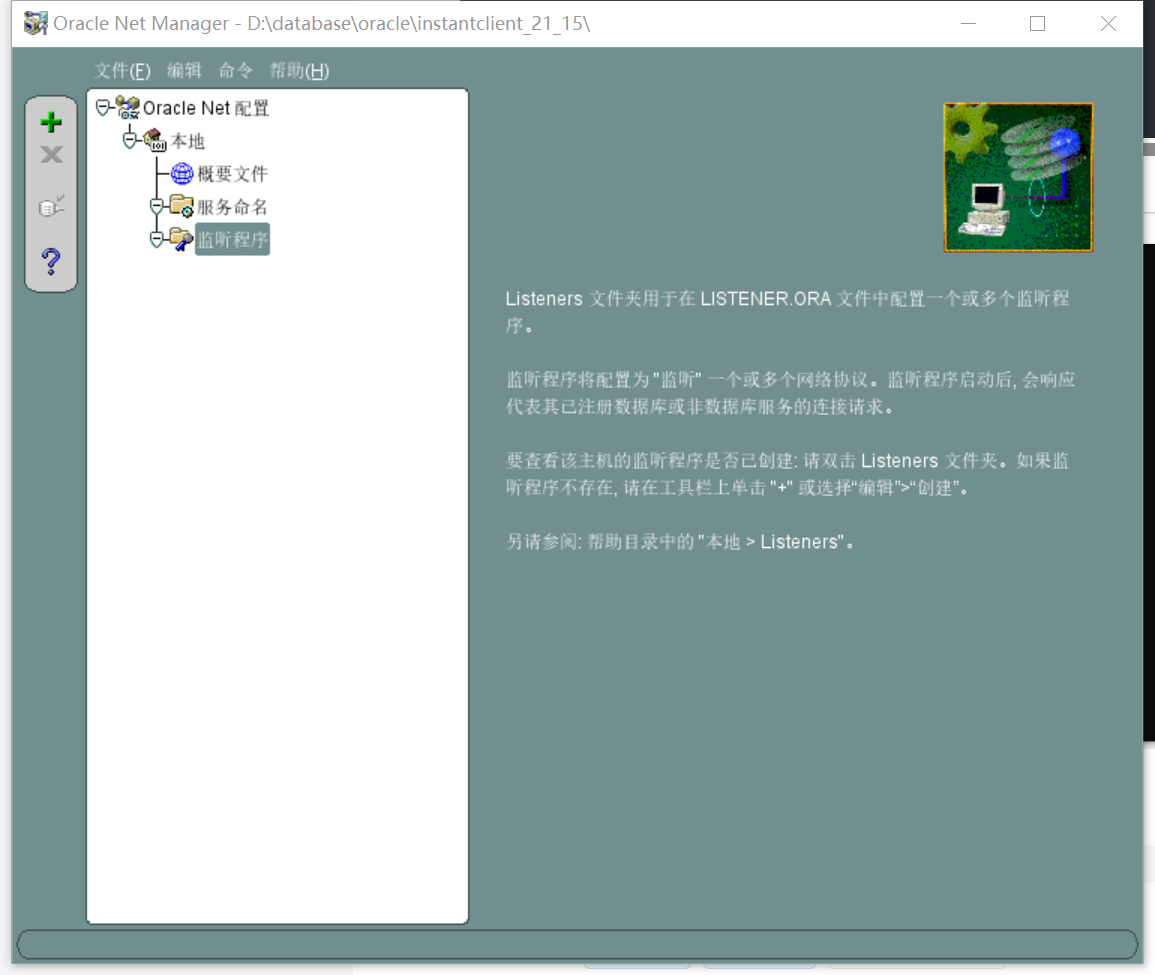Select the 本地 tree item

pos(188,141)
